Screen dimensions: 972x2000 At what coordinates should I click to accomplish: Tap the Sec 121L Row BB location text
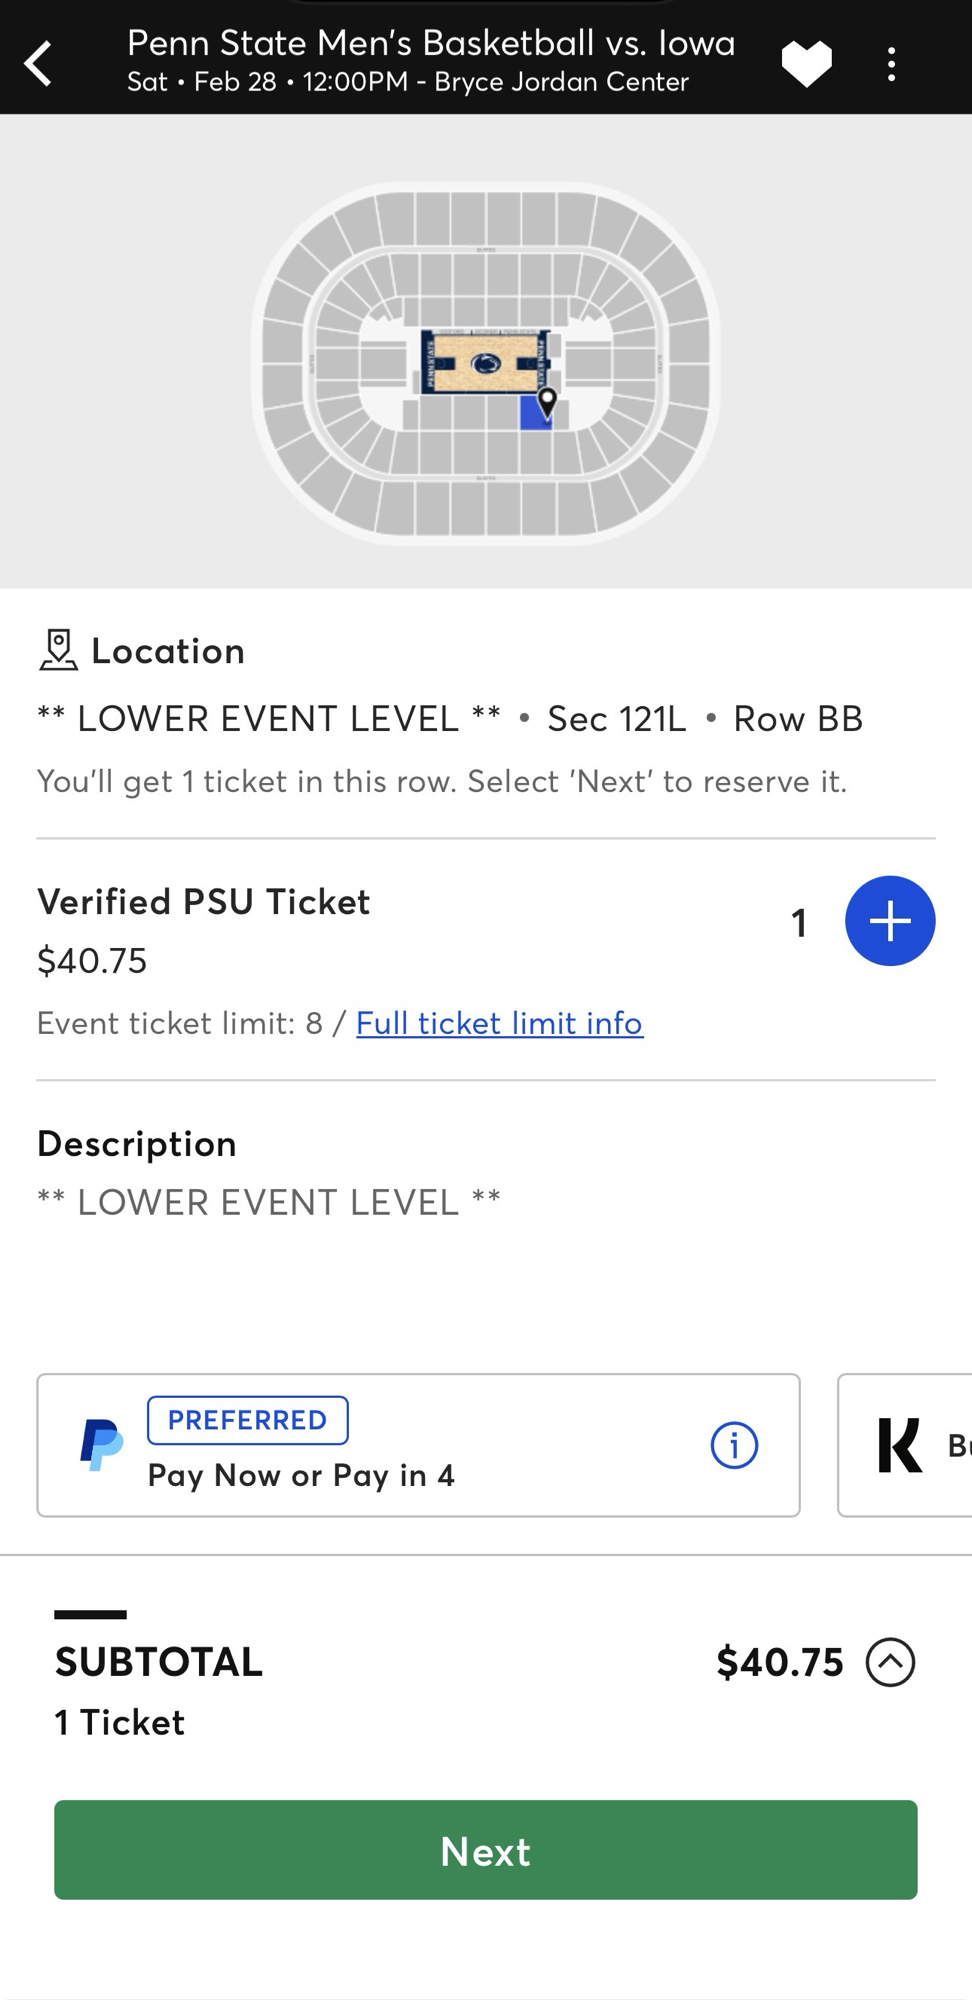point(704,719)
